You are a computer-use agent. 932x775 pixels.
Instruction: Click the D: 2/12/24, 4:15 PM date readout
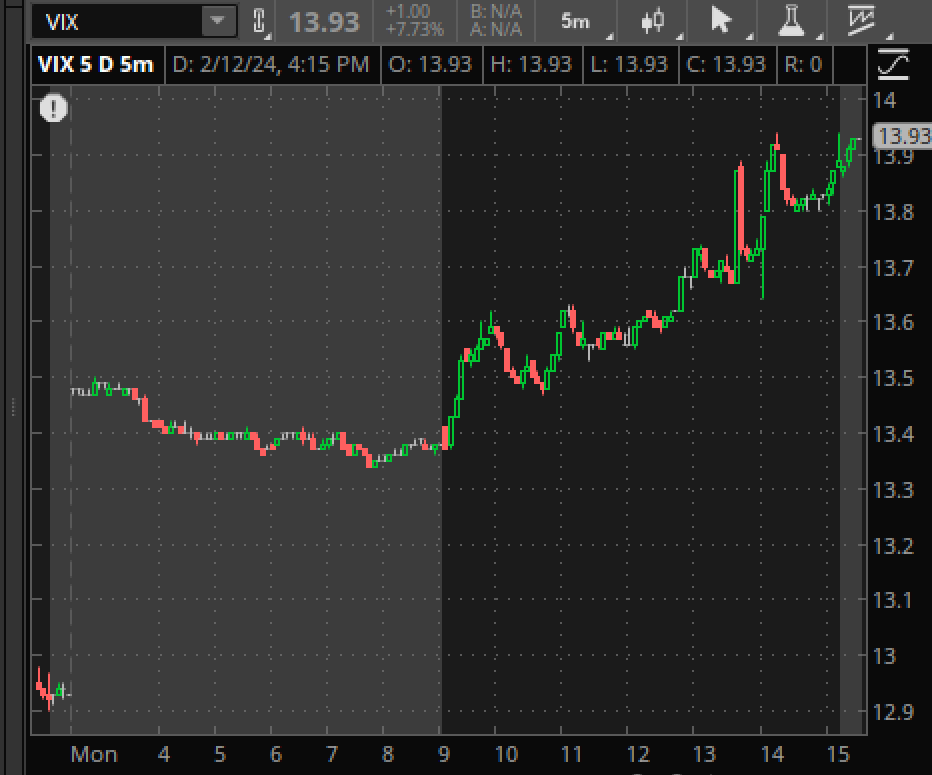pyautogui.click(x=271, y=64)
